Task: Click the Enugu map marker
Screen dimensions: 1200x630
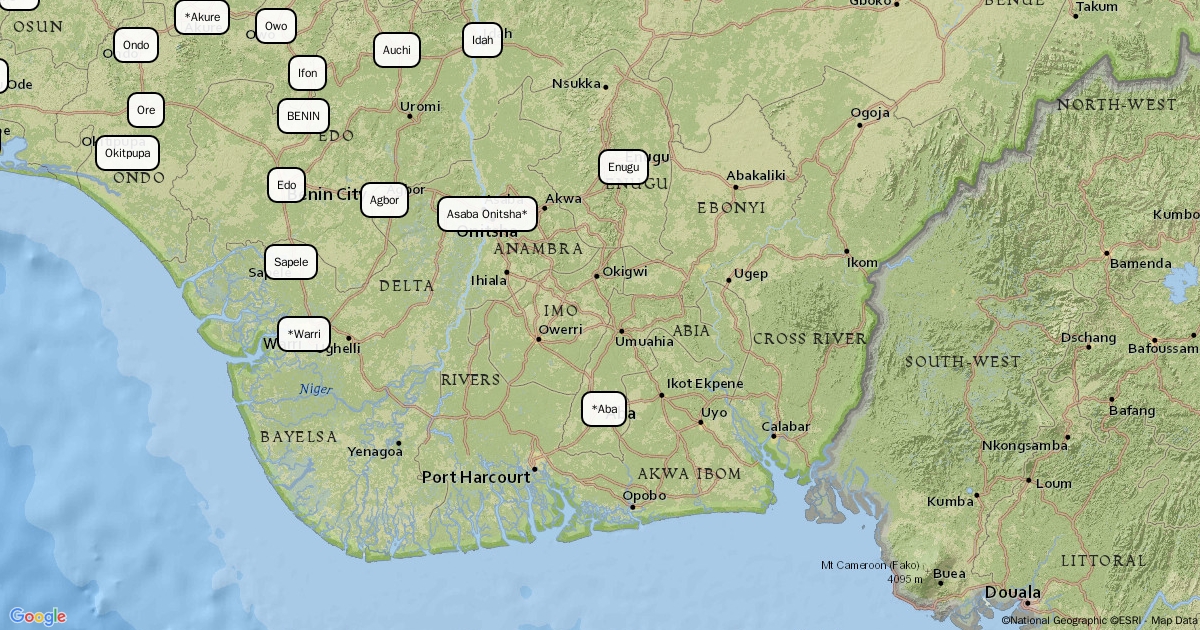Action: 623,167
